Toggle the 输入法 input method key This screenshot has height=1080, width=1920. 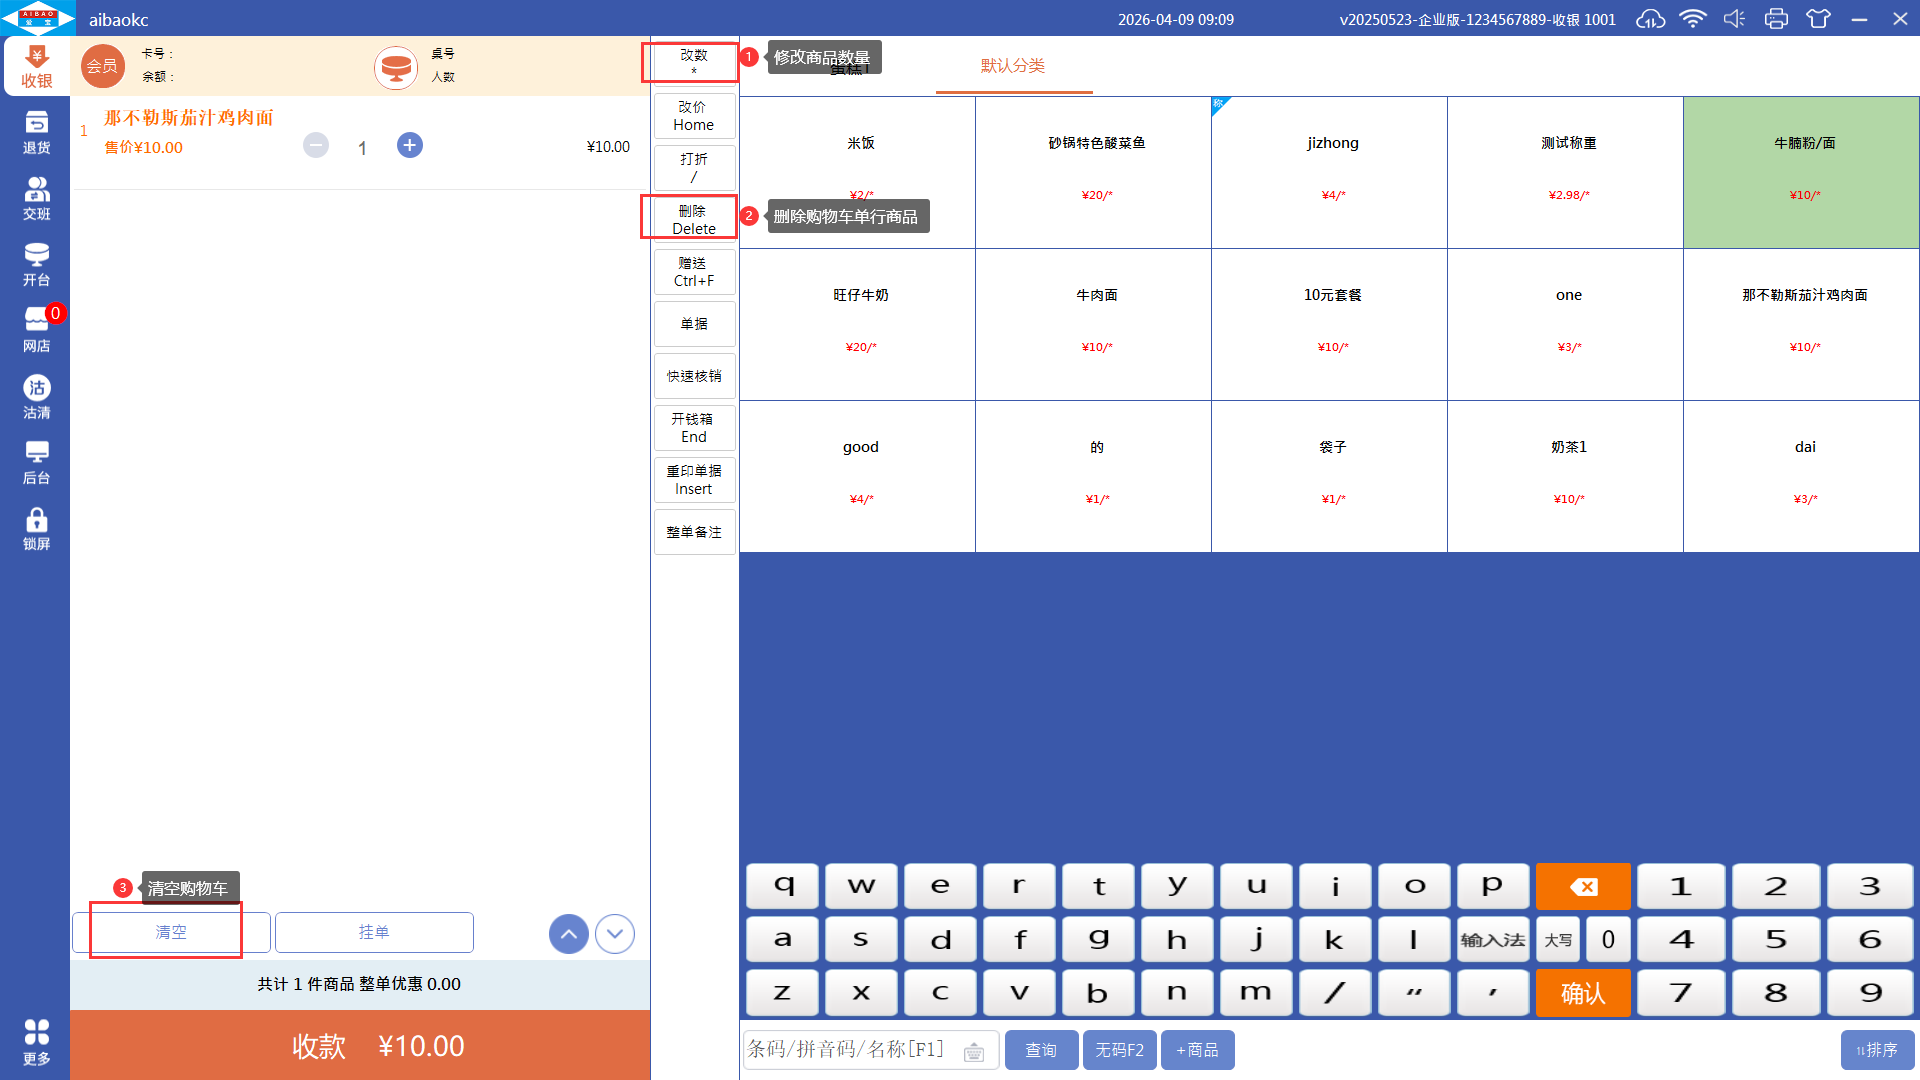[1492, 940]
